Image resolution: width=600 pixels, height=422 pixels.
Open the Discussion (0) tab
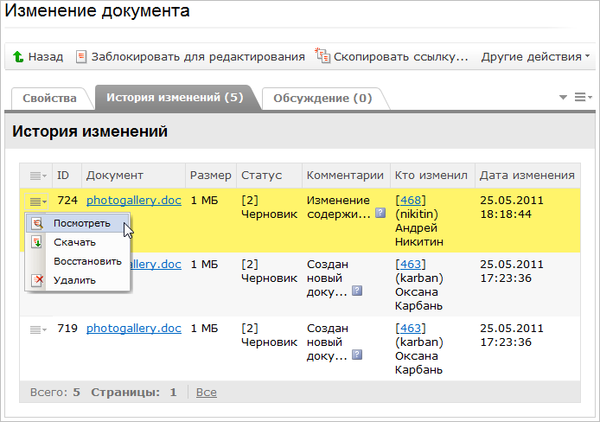(323, 98)
